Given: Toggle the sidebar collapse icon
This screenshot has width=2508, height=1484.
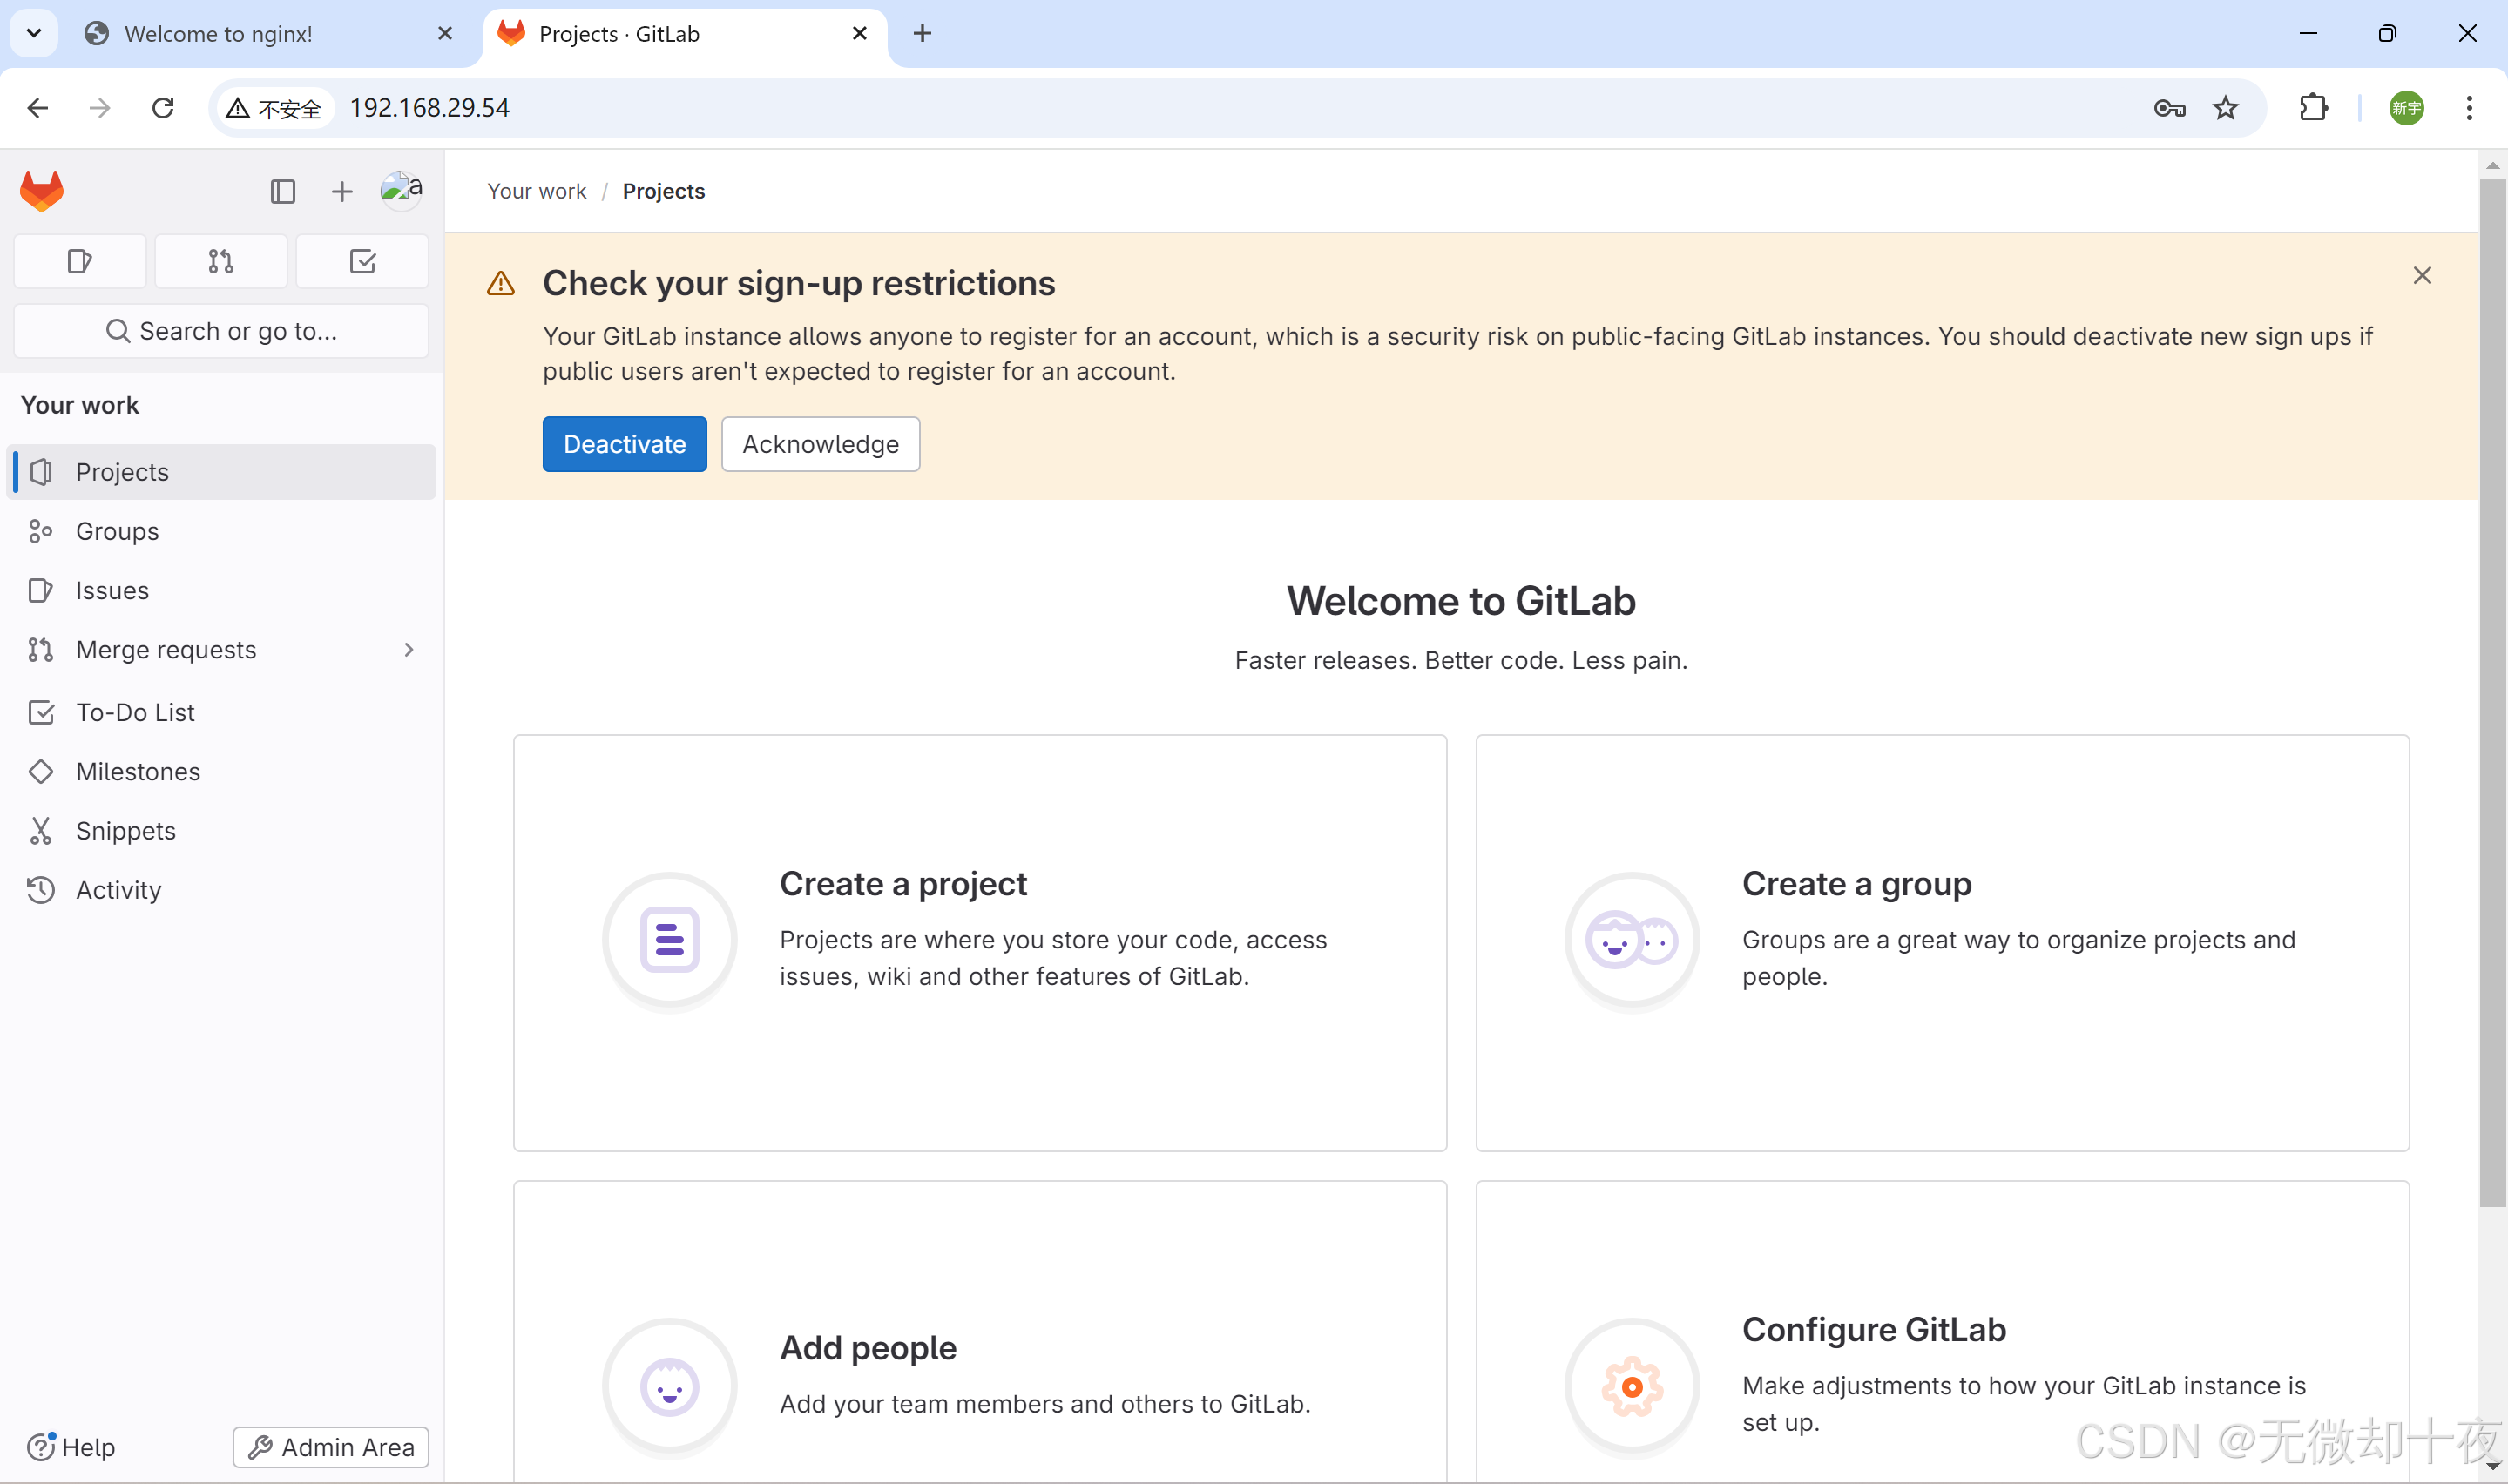Looking at the screenshot, I should [283, 191].
